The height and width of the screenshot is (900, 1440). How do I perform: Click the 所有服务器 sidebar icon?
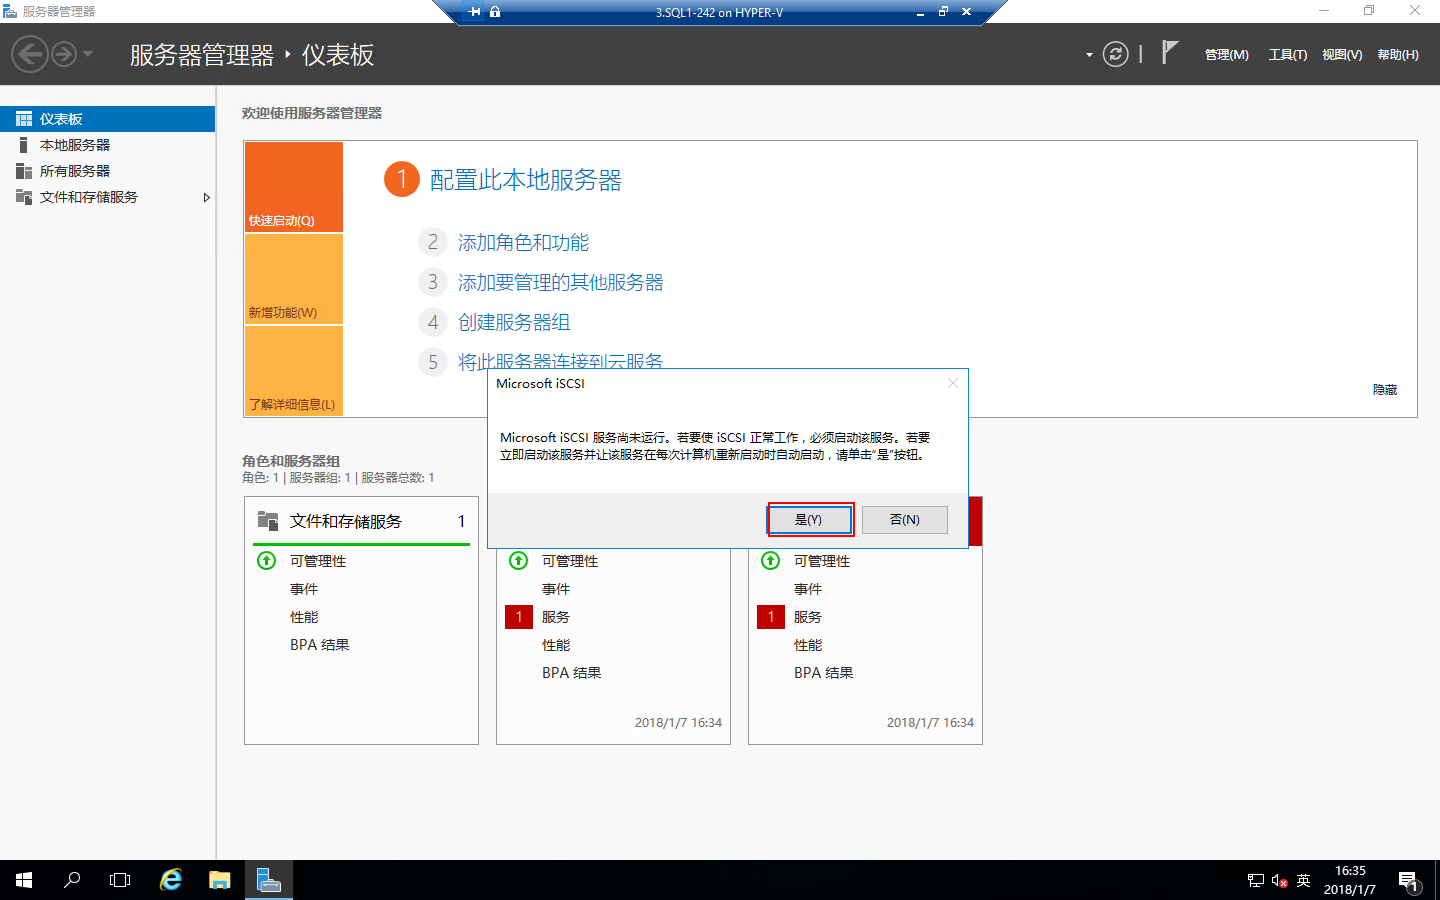[x=24, y=171]
